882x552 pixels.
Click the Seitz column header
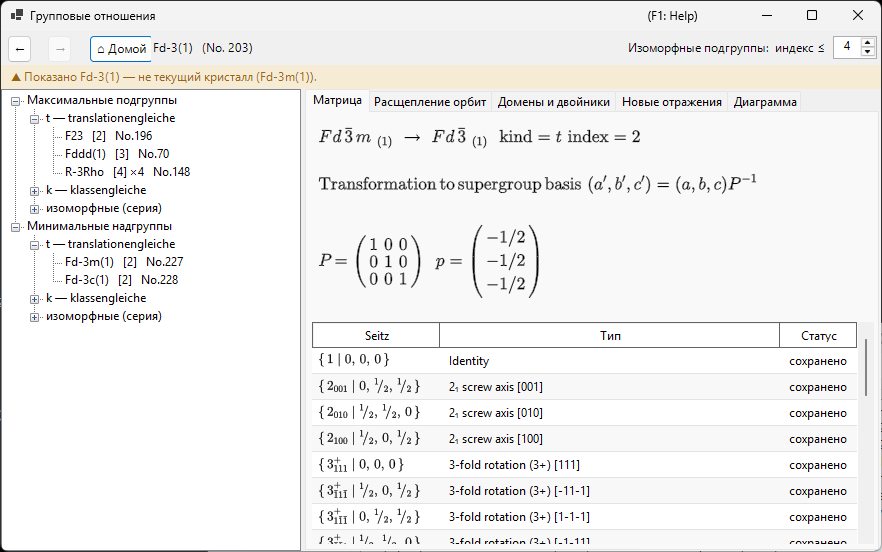click(376, 335)
